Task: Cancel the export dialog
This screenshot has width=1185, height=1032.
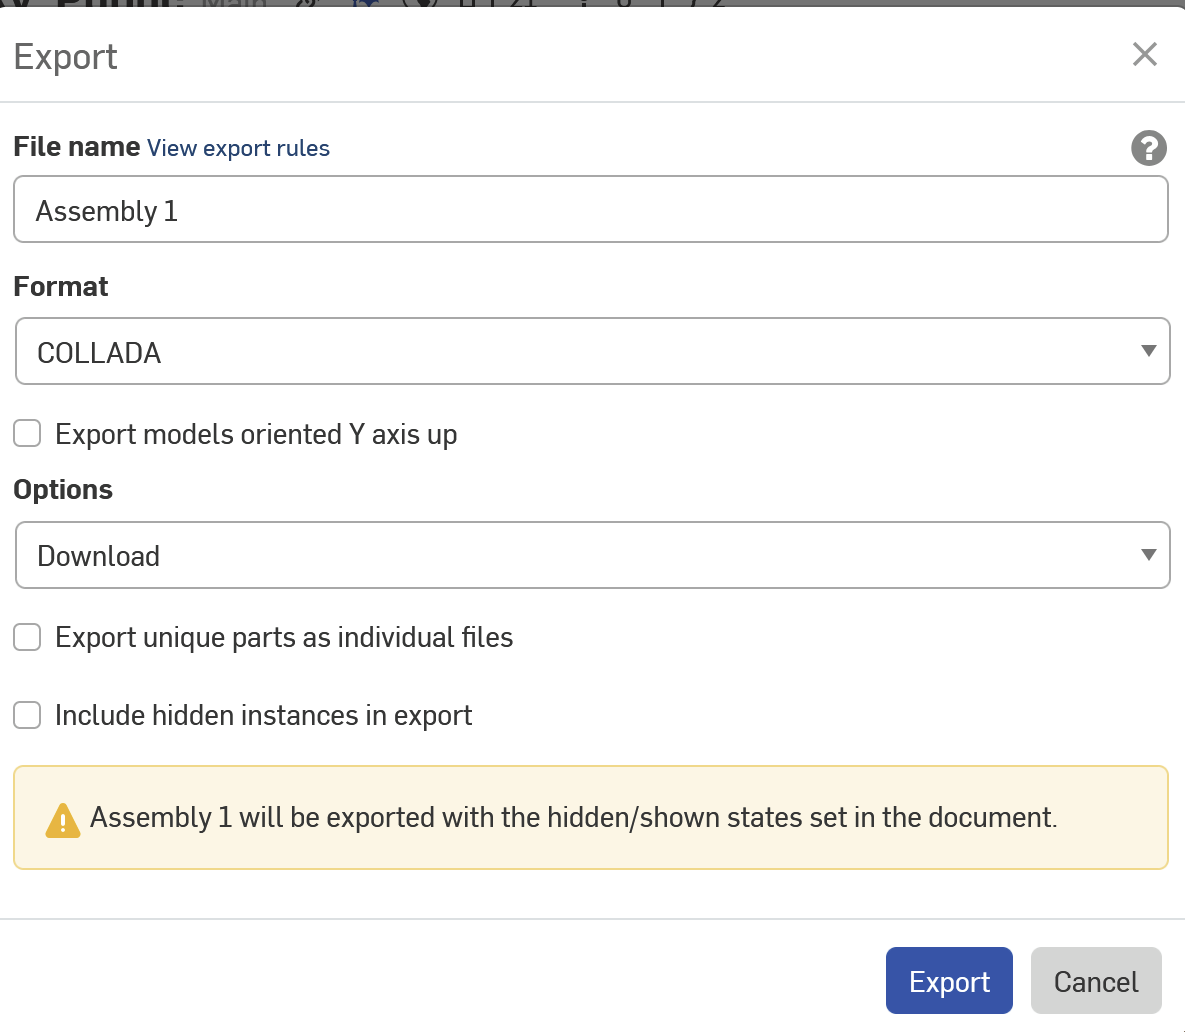Action: 1095,981
